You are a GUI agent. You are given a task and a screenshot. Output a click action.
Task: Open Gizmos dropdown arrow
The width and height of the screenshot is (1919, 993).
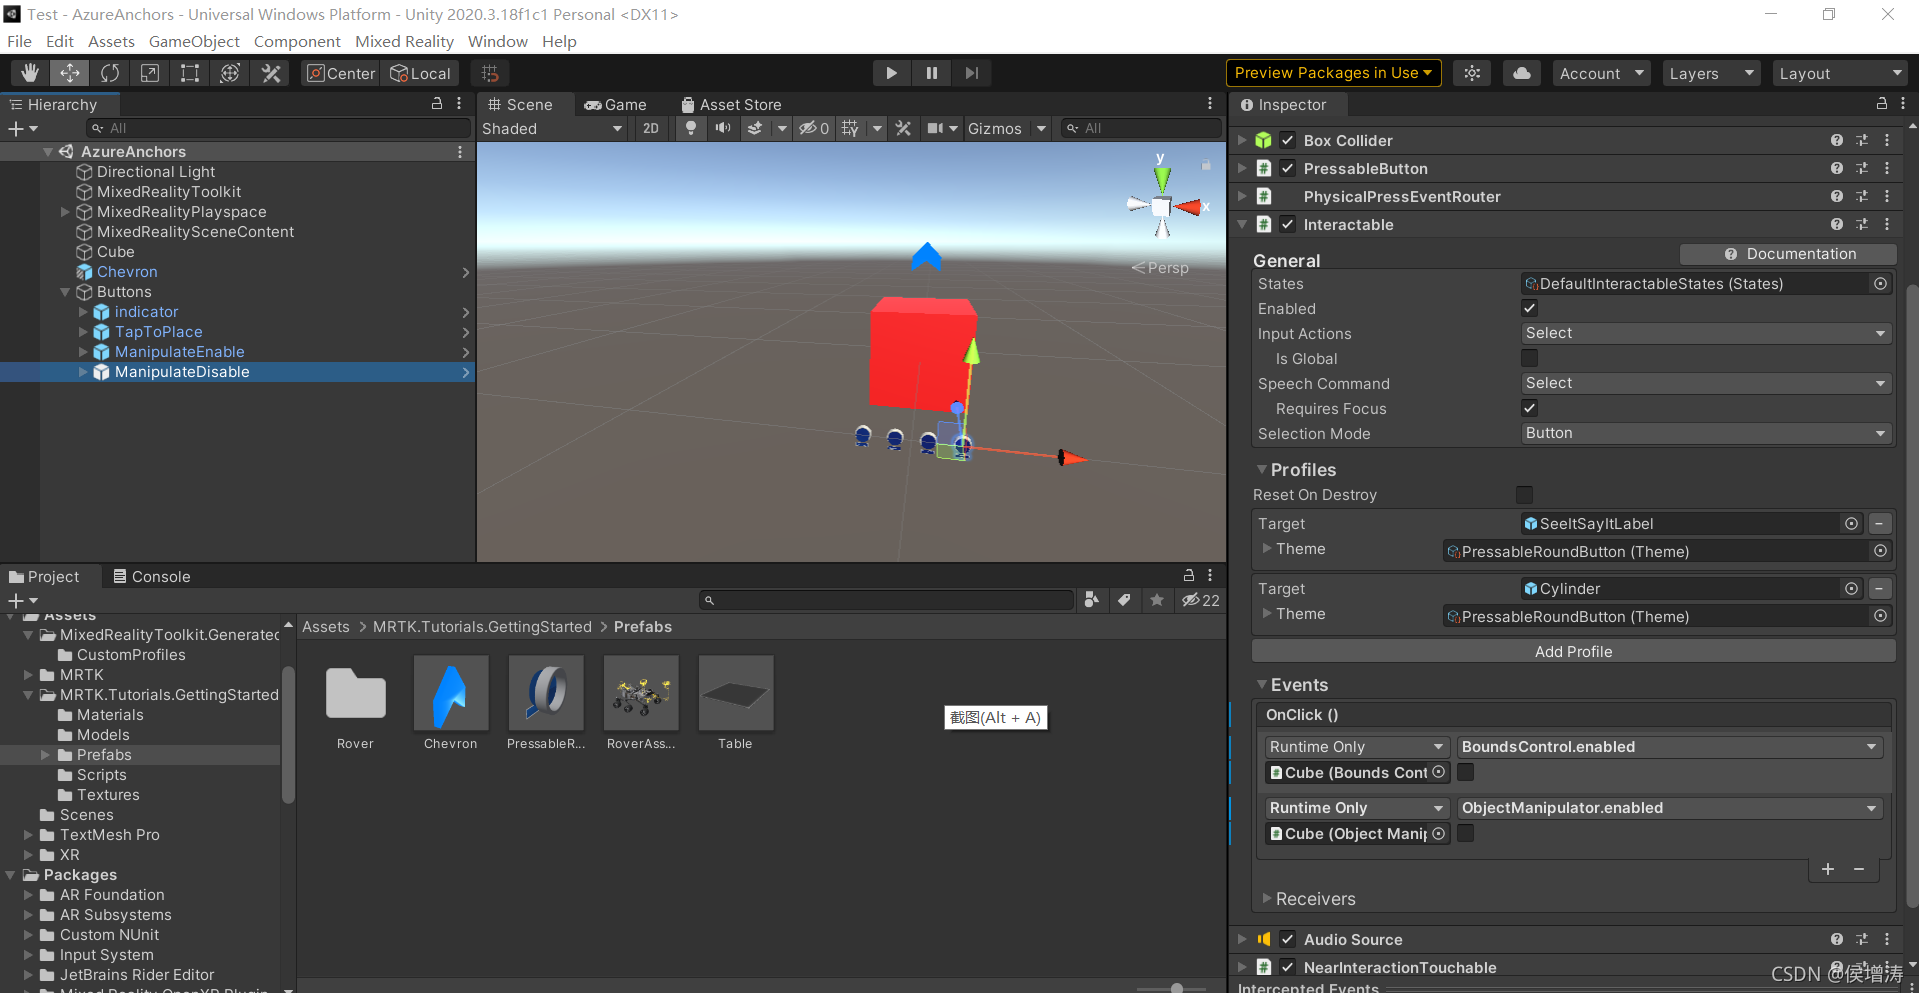1041,128
